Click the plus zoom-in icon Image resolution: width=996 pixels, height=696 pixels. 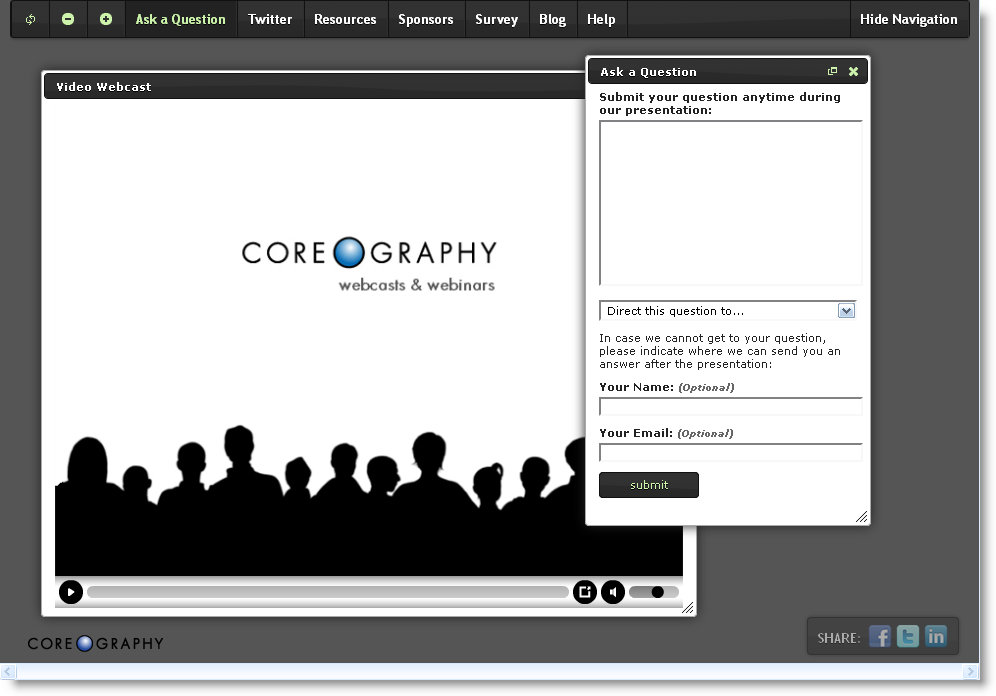click(106, 19)
